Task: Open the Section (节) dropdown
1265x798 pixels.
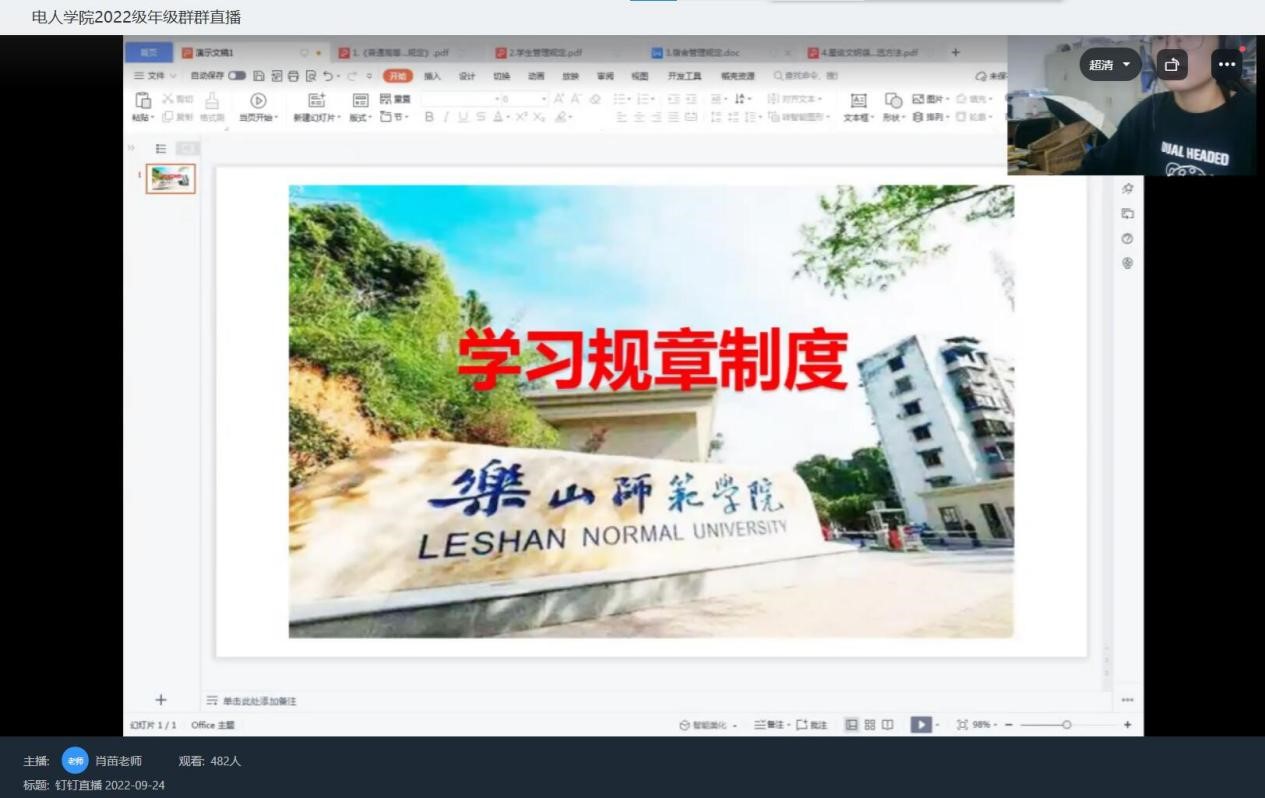Action: click(394, 117)
